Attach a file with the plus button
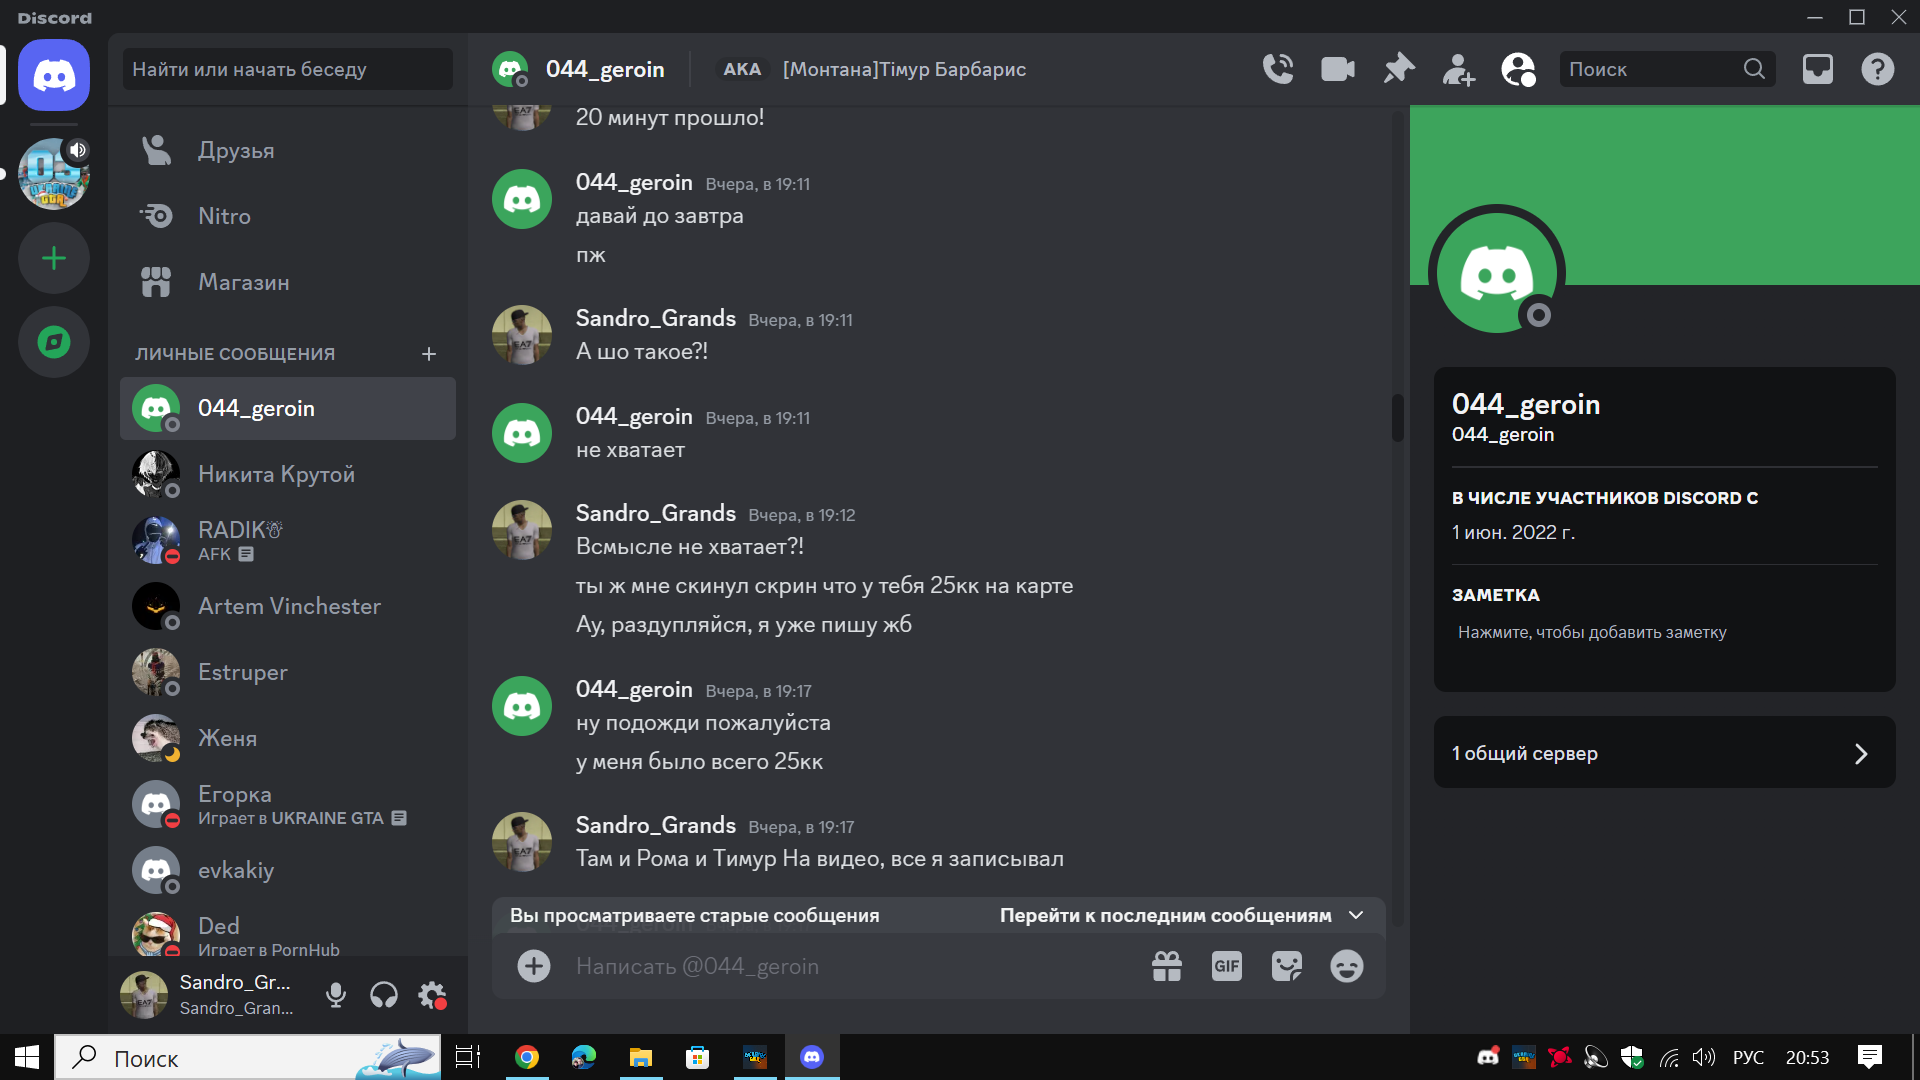The width and height of the screenshot is (1920, 1080). [x=534, y=966]
